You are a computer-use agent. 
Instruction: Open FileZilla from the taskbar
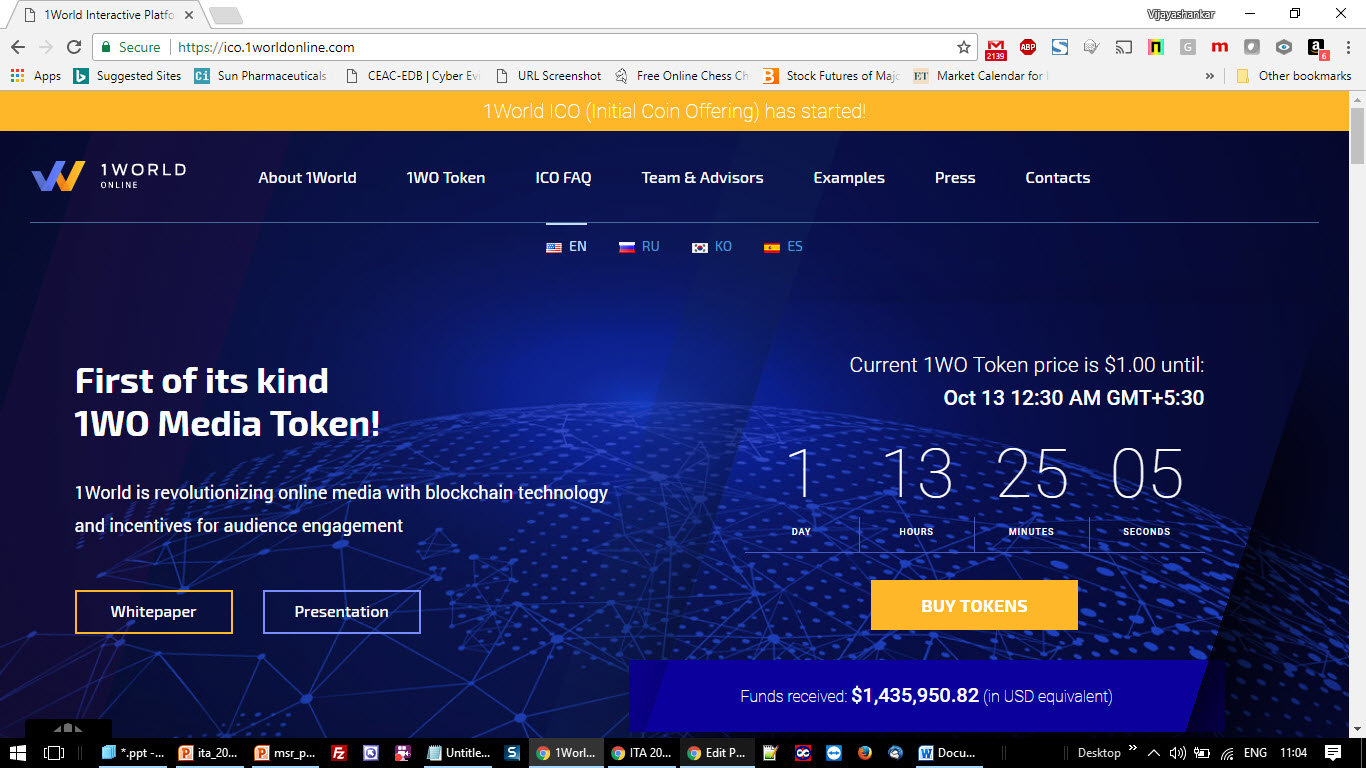[x=339, y=753]
